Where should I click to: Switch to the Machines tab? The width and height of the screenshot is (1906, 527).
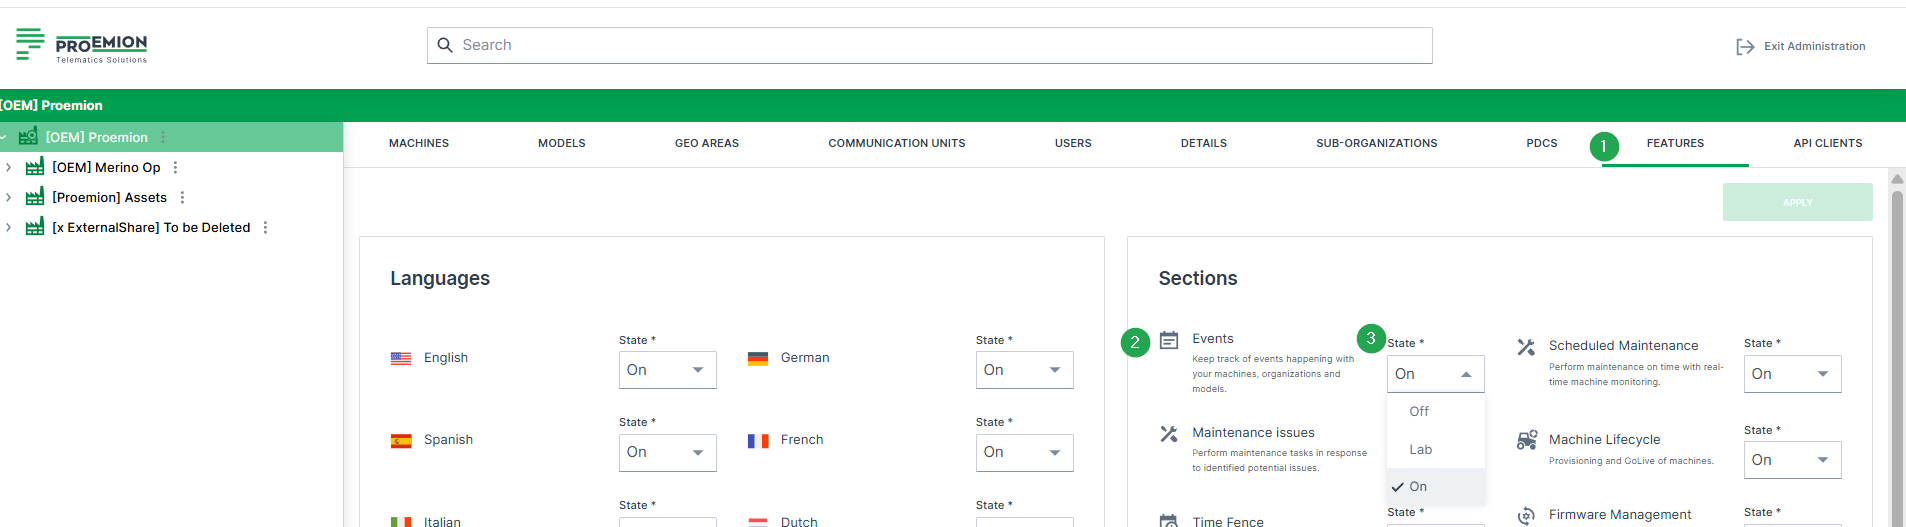pos(418,143)
